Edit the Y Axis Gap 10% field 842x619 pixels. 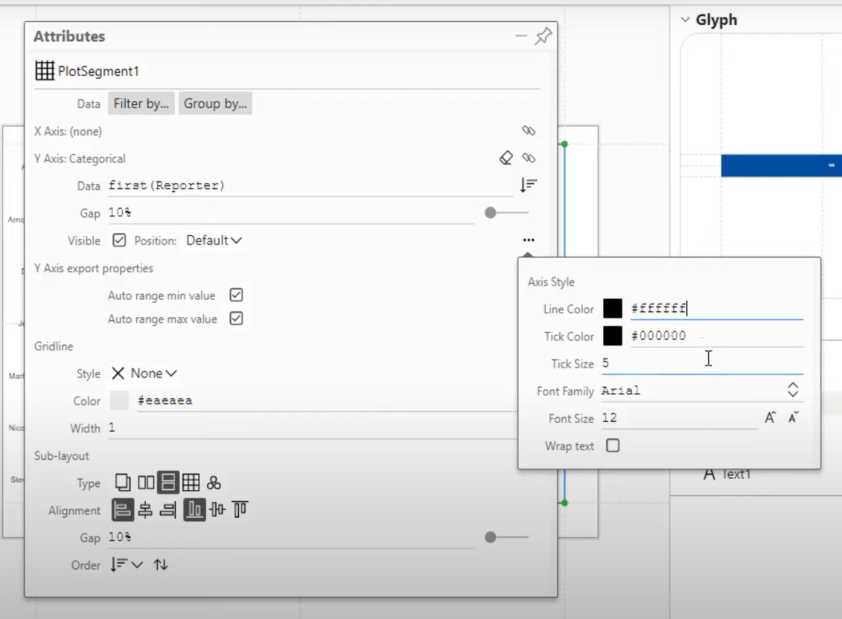click(291, 213)
